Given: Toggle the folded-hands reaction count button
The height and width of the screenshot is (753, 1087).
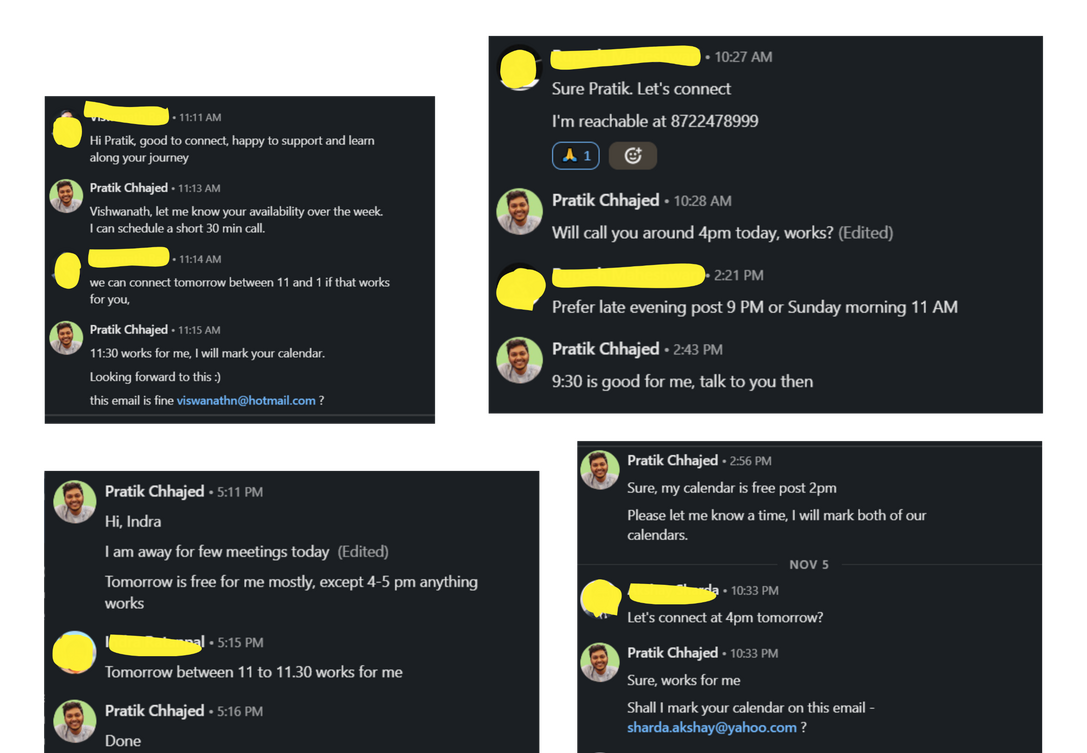Looking at the screenshot, I should pyautogui.click(x=575, y=155).
